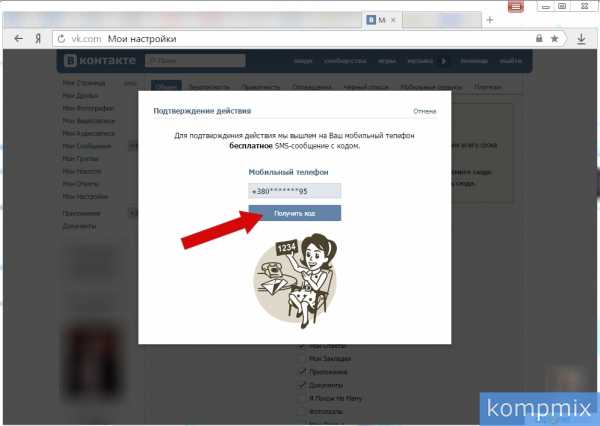Toggle the Документы checkbox in the list
This screenshot has height=426, width=600.
(303, 385)
